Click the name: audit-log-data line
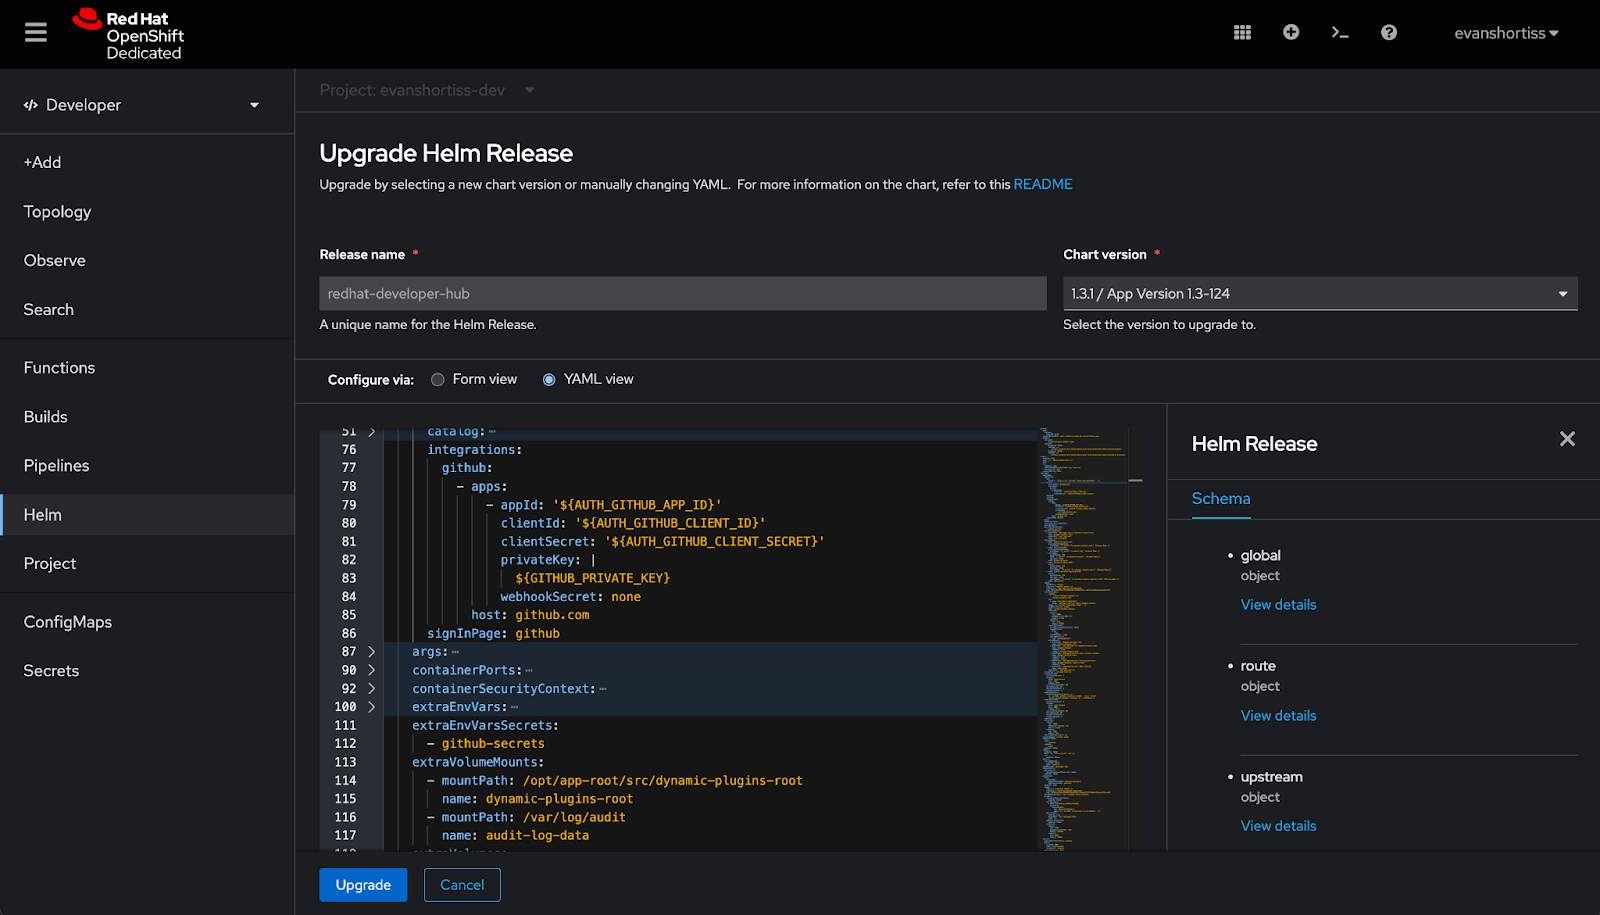Screen dimensions: 1600x915 [x=515, y=836]
